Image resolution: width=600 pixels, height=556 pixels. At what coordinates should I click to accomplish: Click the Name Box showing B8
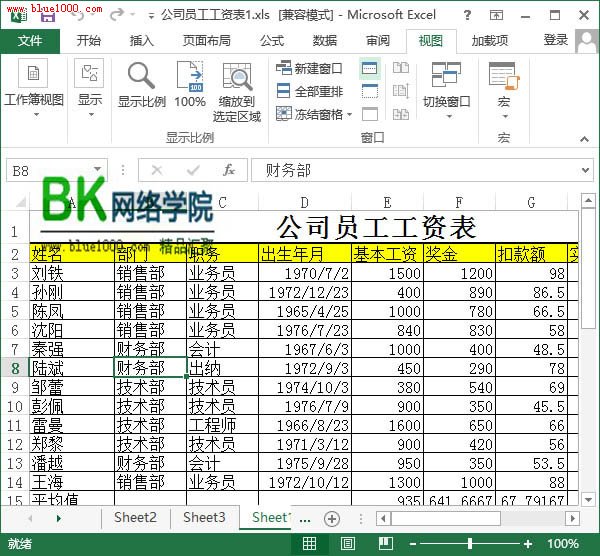pyautogui.click(x=49, y=170)
